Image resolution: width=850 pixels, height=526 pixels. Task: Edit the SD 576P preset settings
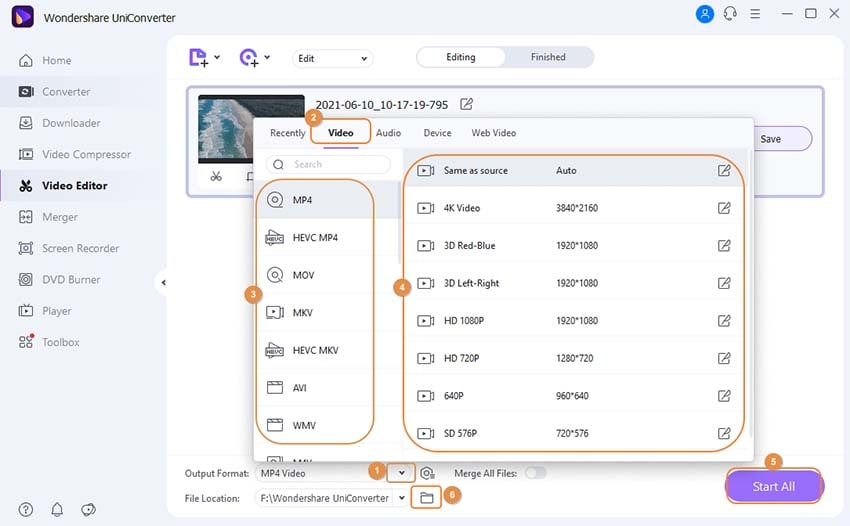(724, 433)
